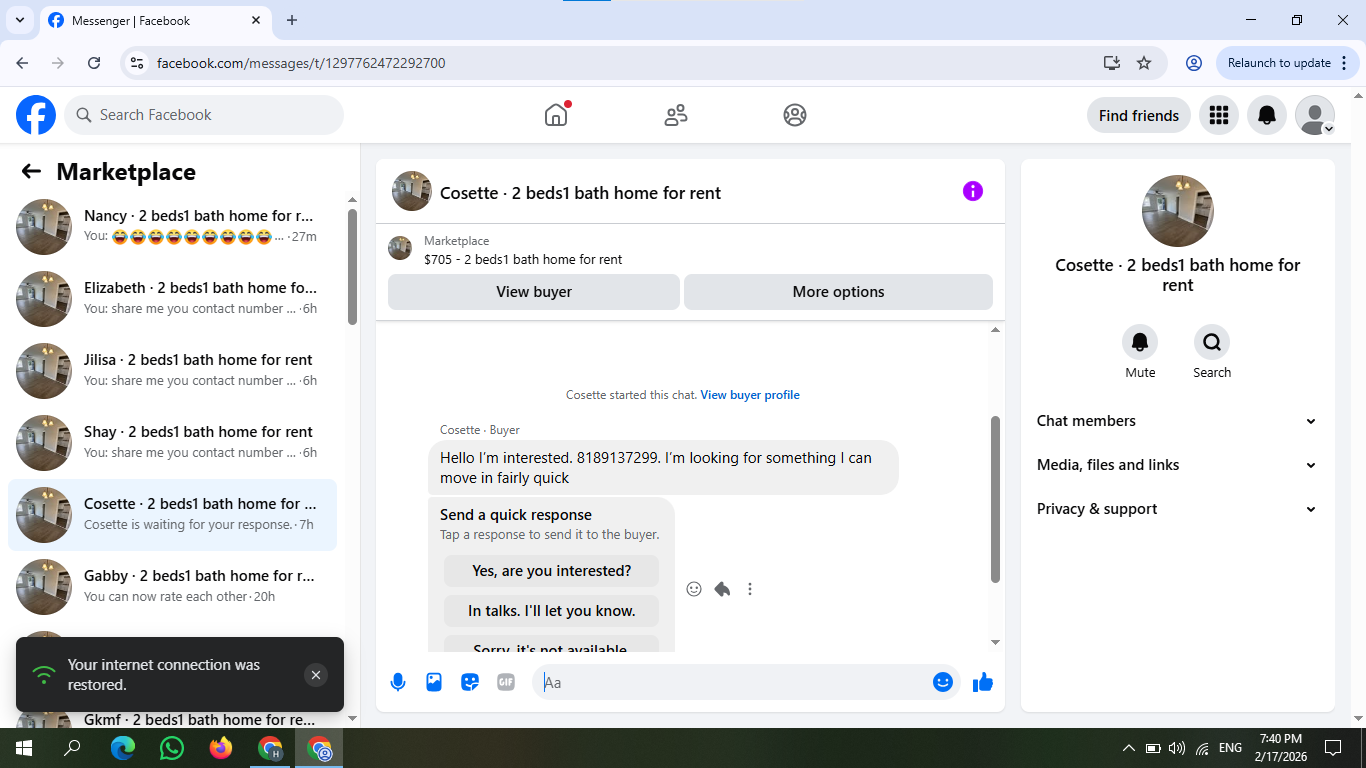Image resolution: width=1366 pixels, height=768 pixels.
Task: Send quick response Yes, are you interested?
Action: [552, 571]
